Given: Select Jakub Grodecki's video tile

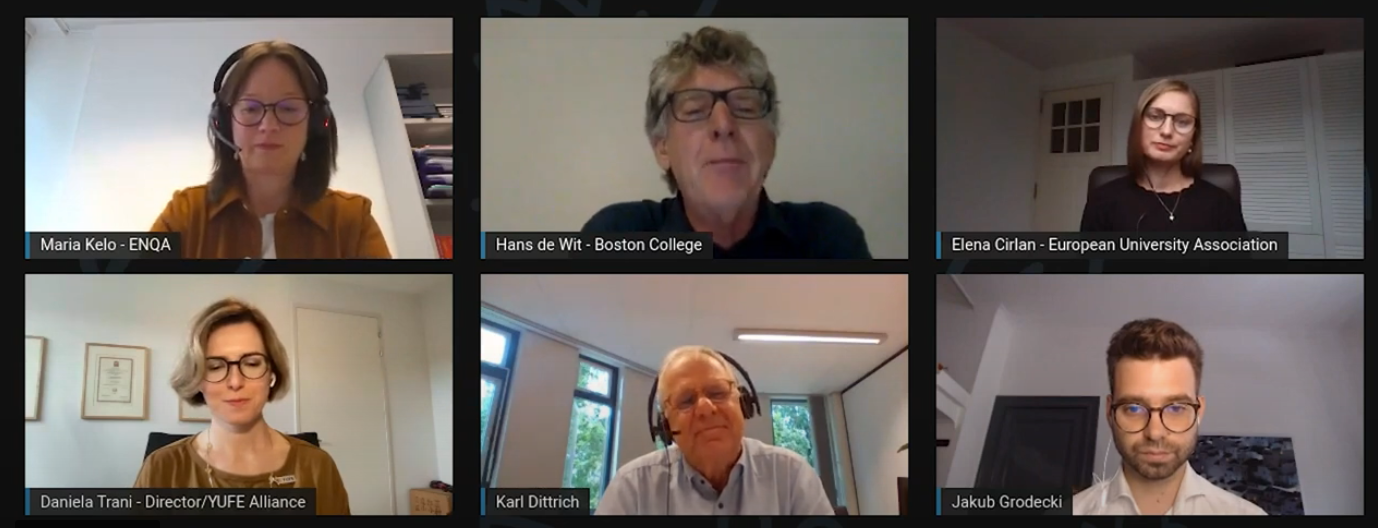Looking at the screenshot, I should point(1150,394).
